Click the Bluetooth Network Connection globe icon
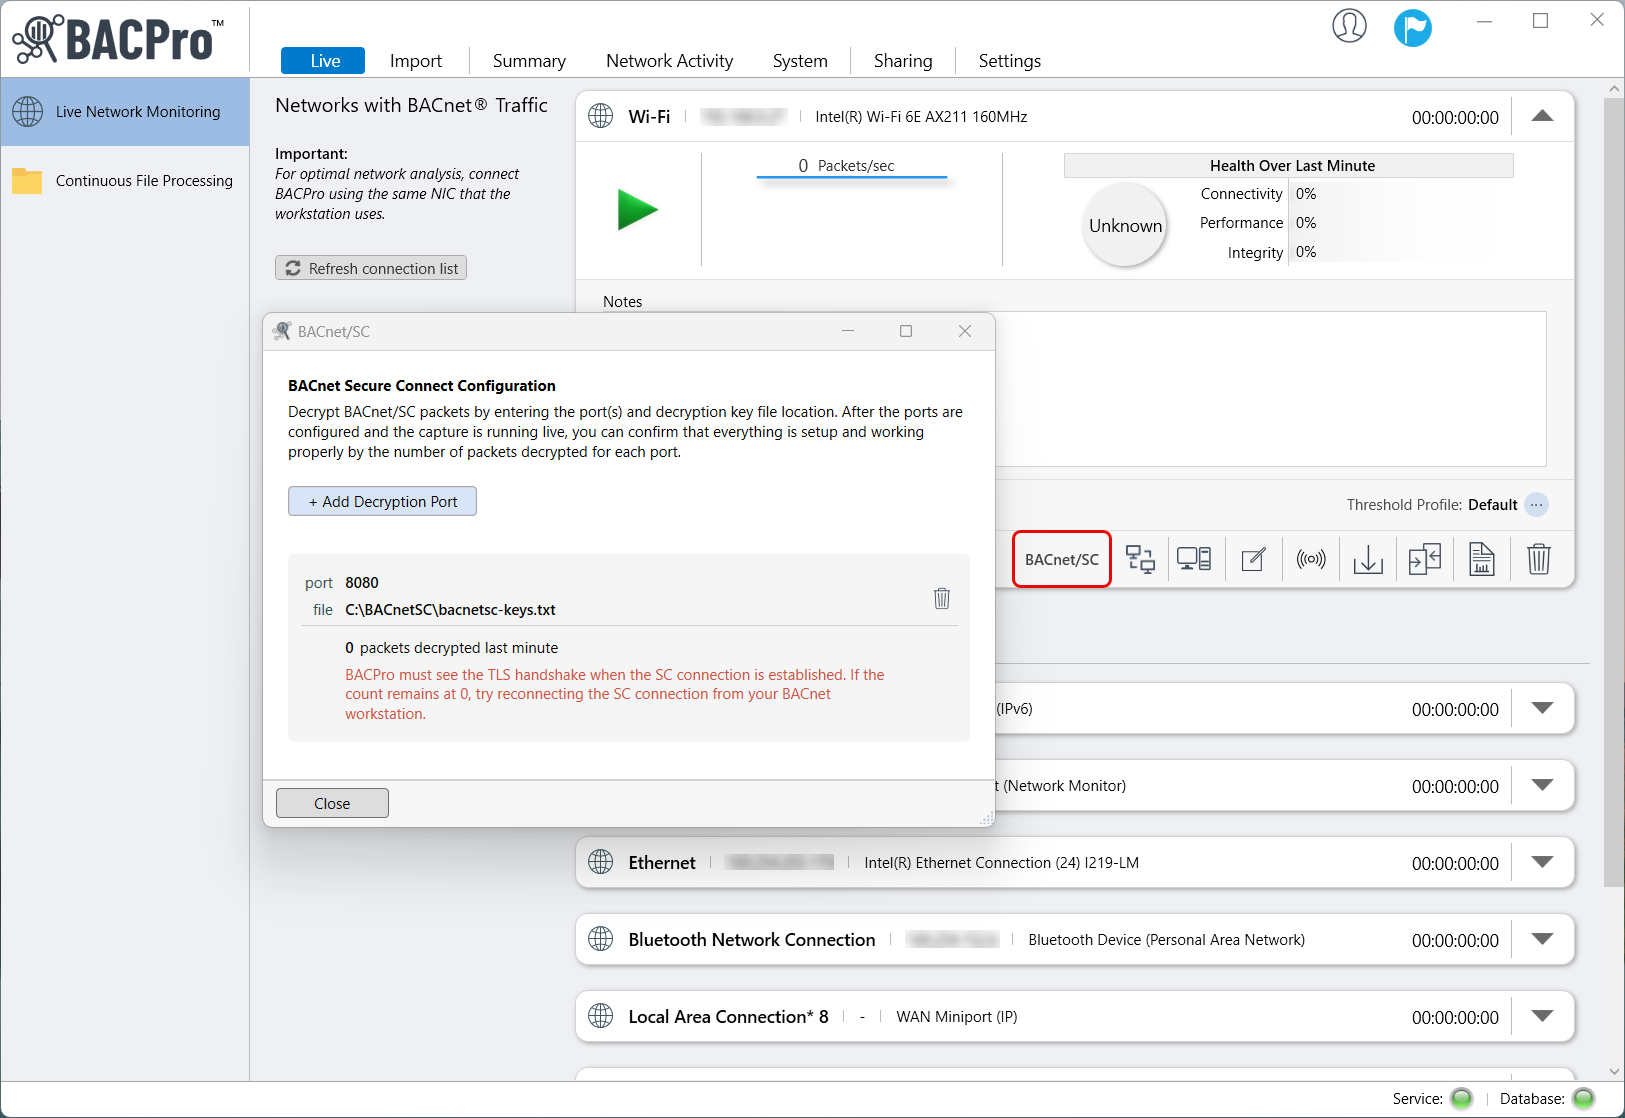The image size is (1625, 1118). (x=601, y=939)
